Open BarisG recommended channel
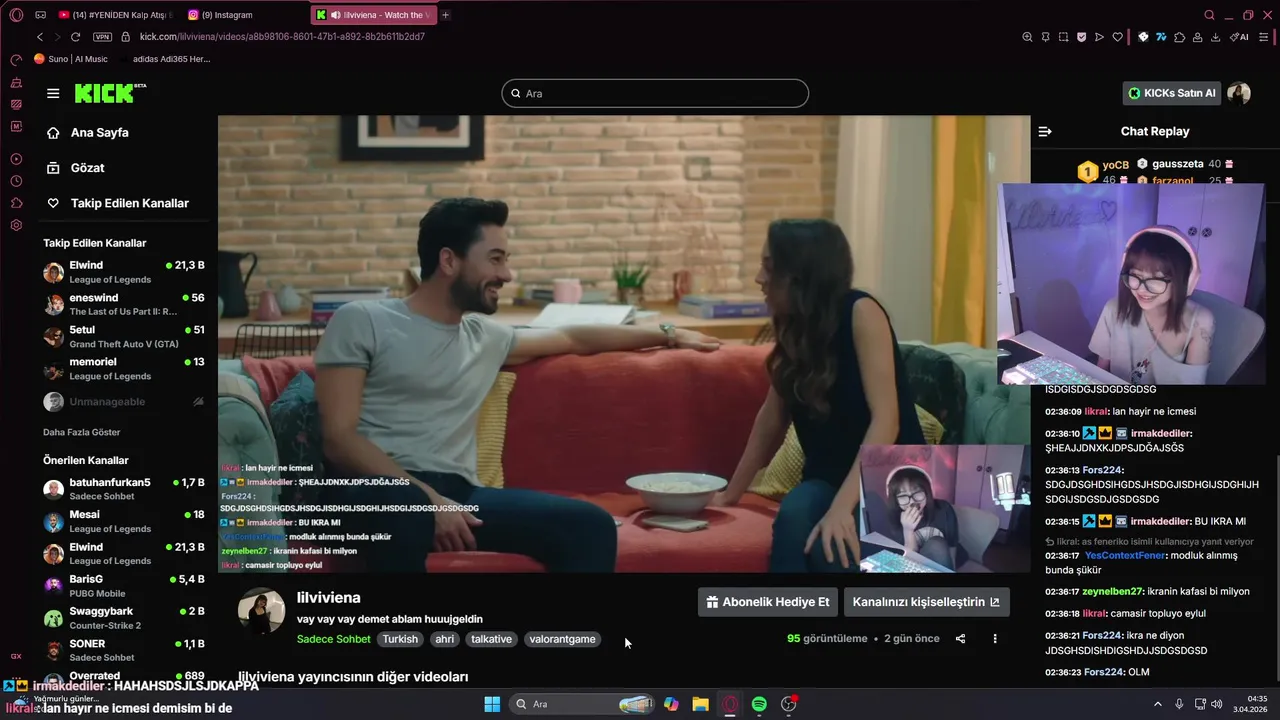The height and width of the screenshot is (720, 1280). [x=125, y=585]
